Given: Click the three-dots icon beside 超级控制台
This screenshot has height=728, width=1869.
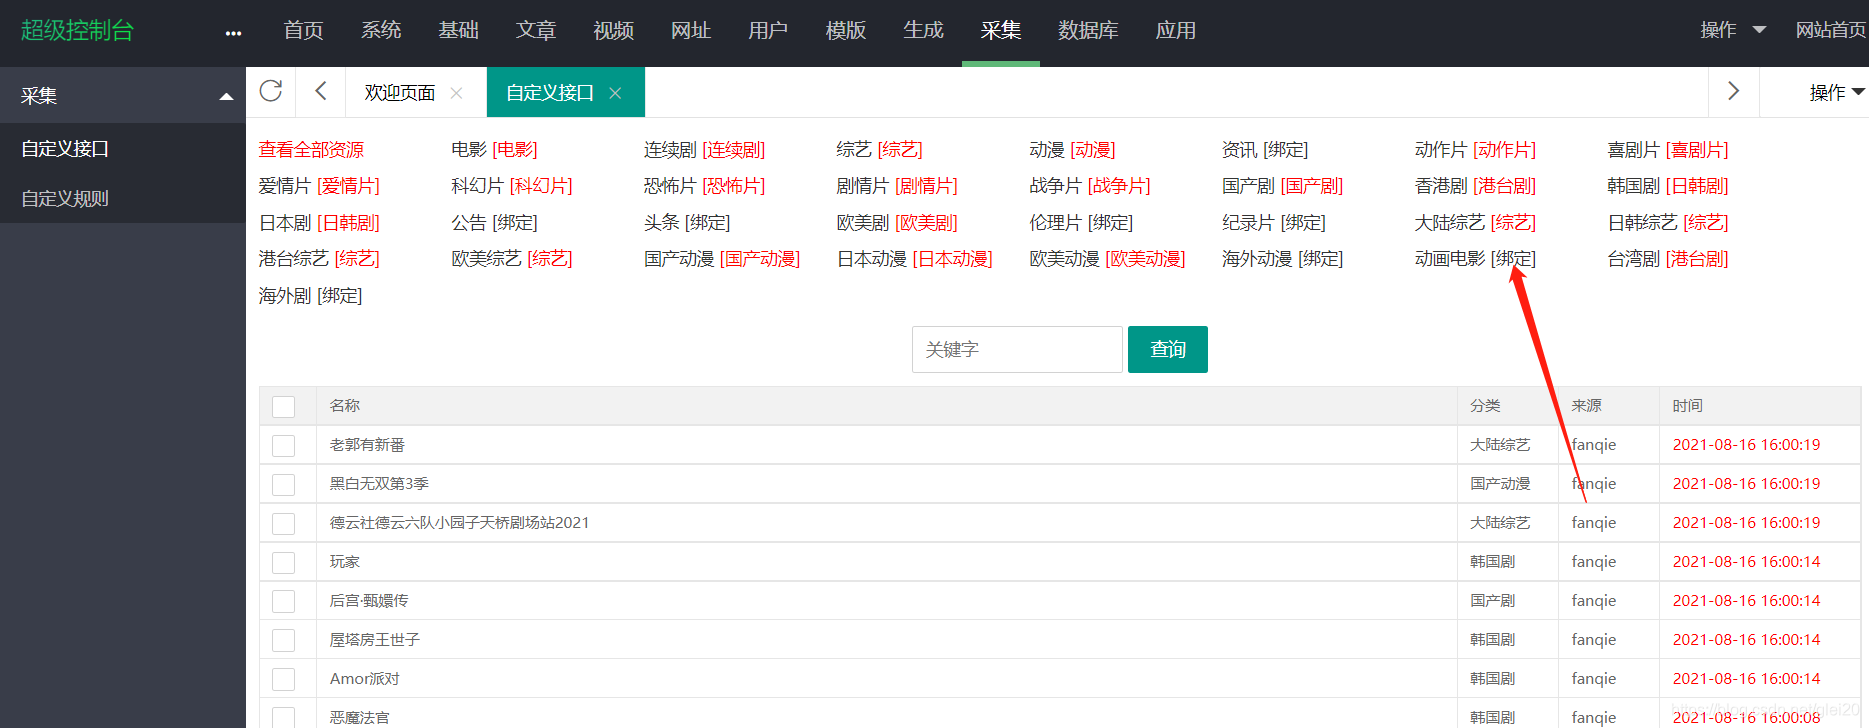Looking at the screenshot, I should (233, 33).
